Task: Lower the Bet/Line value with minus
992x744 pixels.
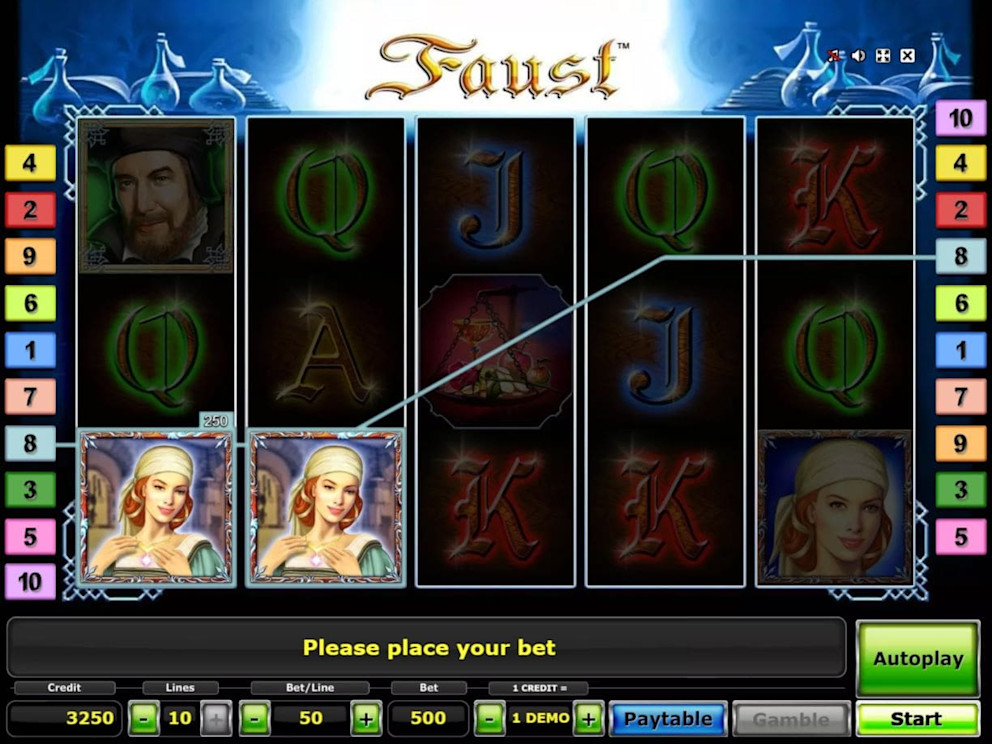Action: tap(254, 719)
